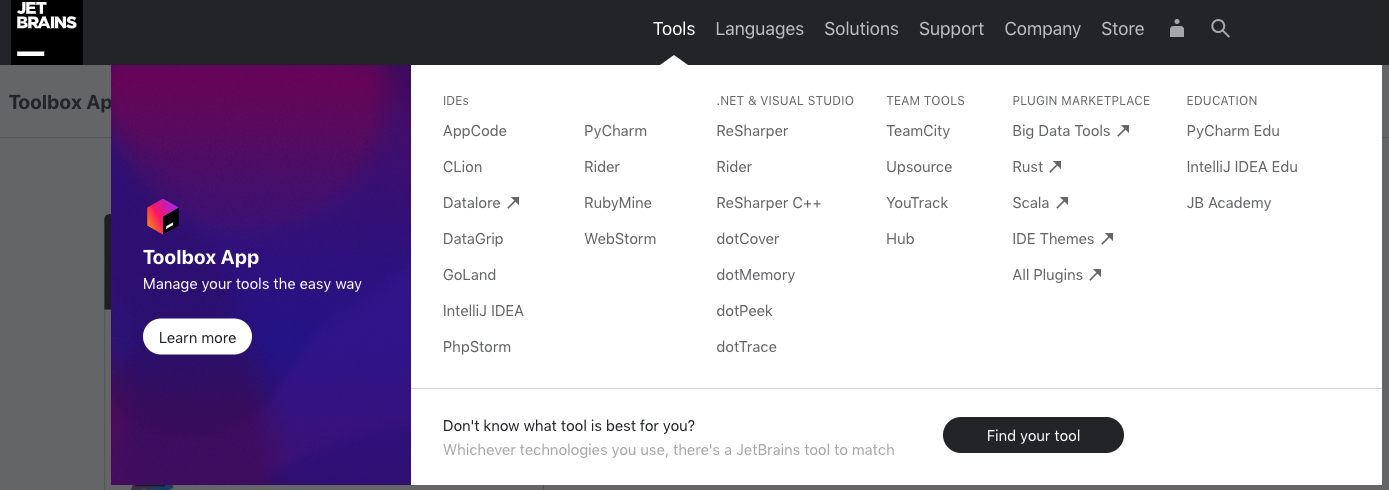
Task: Select PyCharm from the IDEs list
Action: click(x=615, y=131)
